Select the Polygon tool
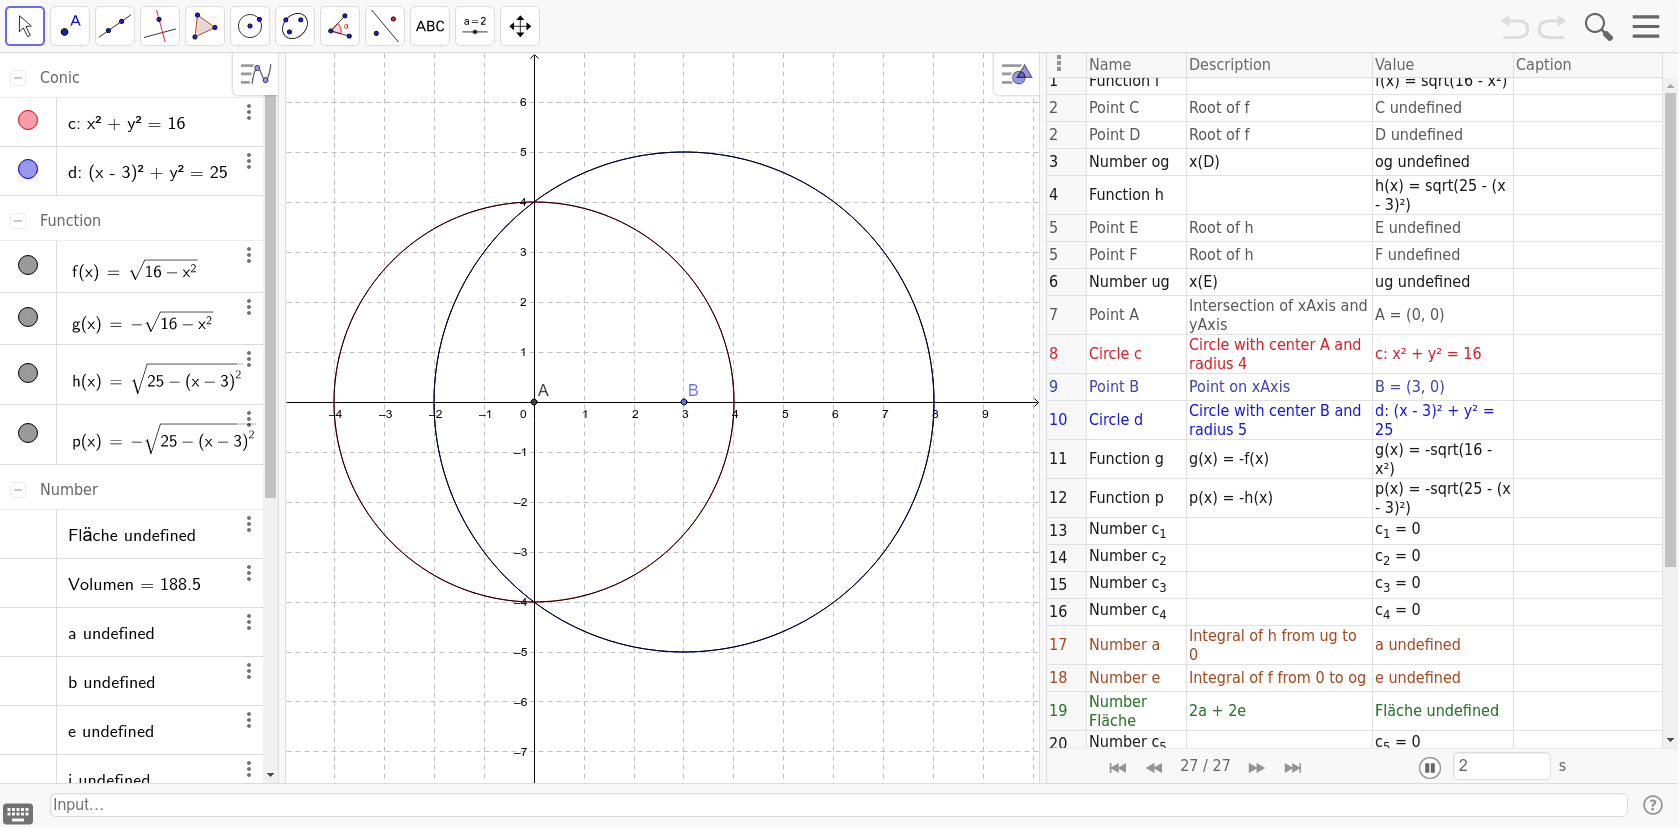 [x=205, y=26]
